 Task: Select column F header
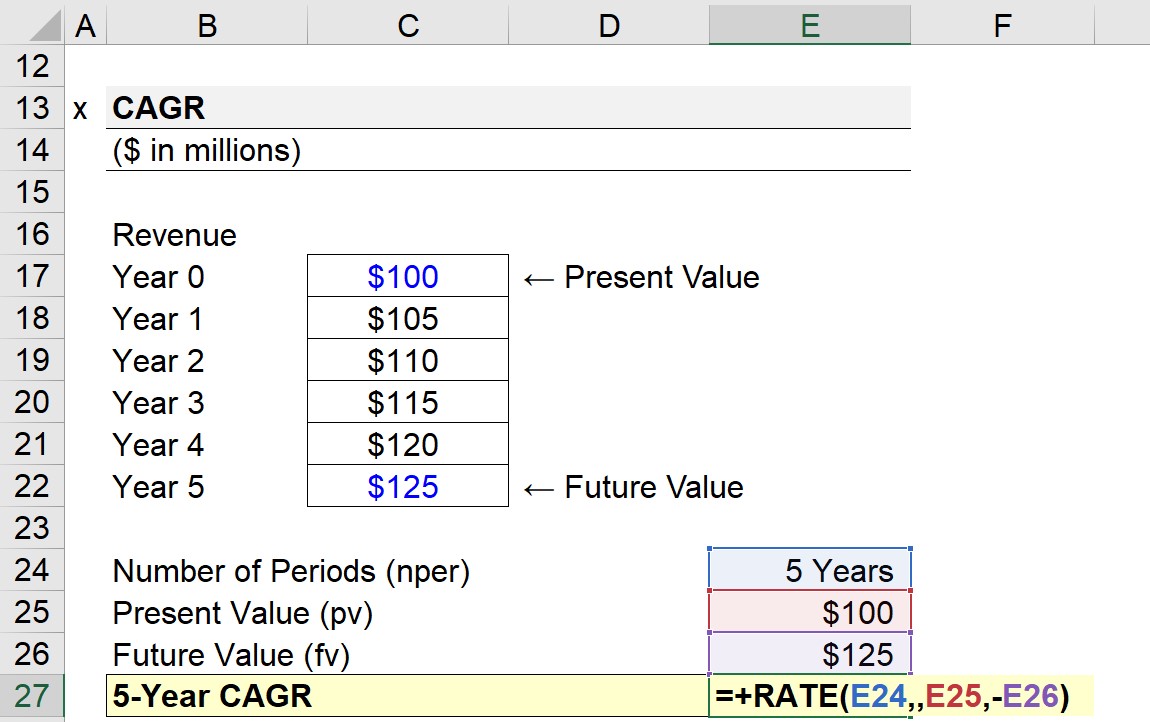pyautogui.click(x=1001, y=25)
